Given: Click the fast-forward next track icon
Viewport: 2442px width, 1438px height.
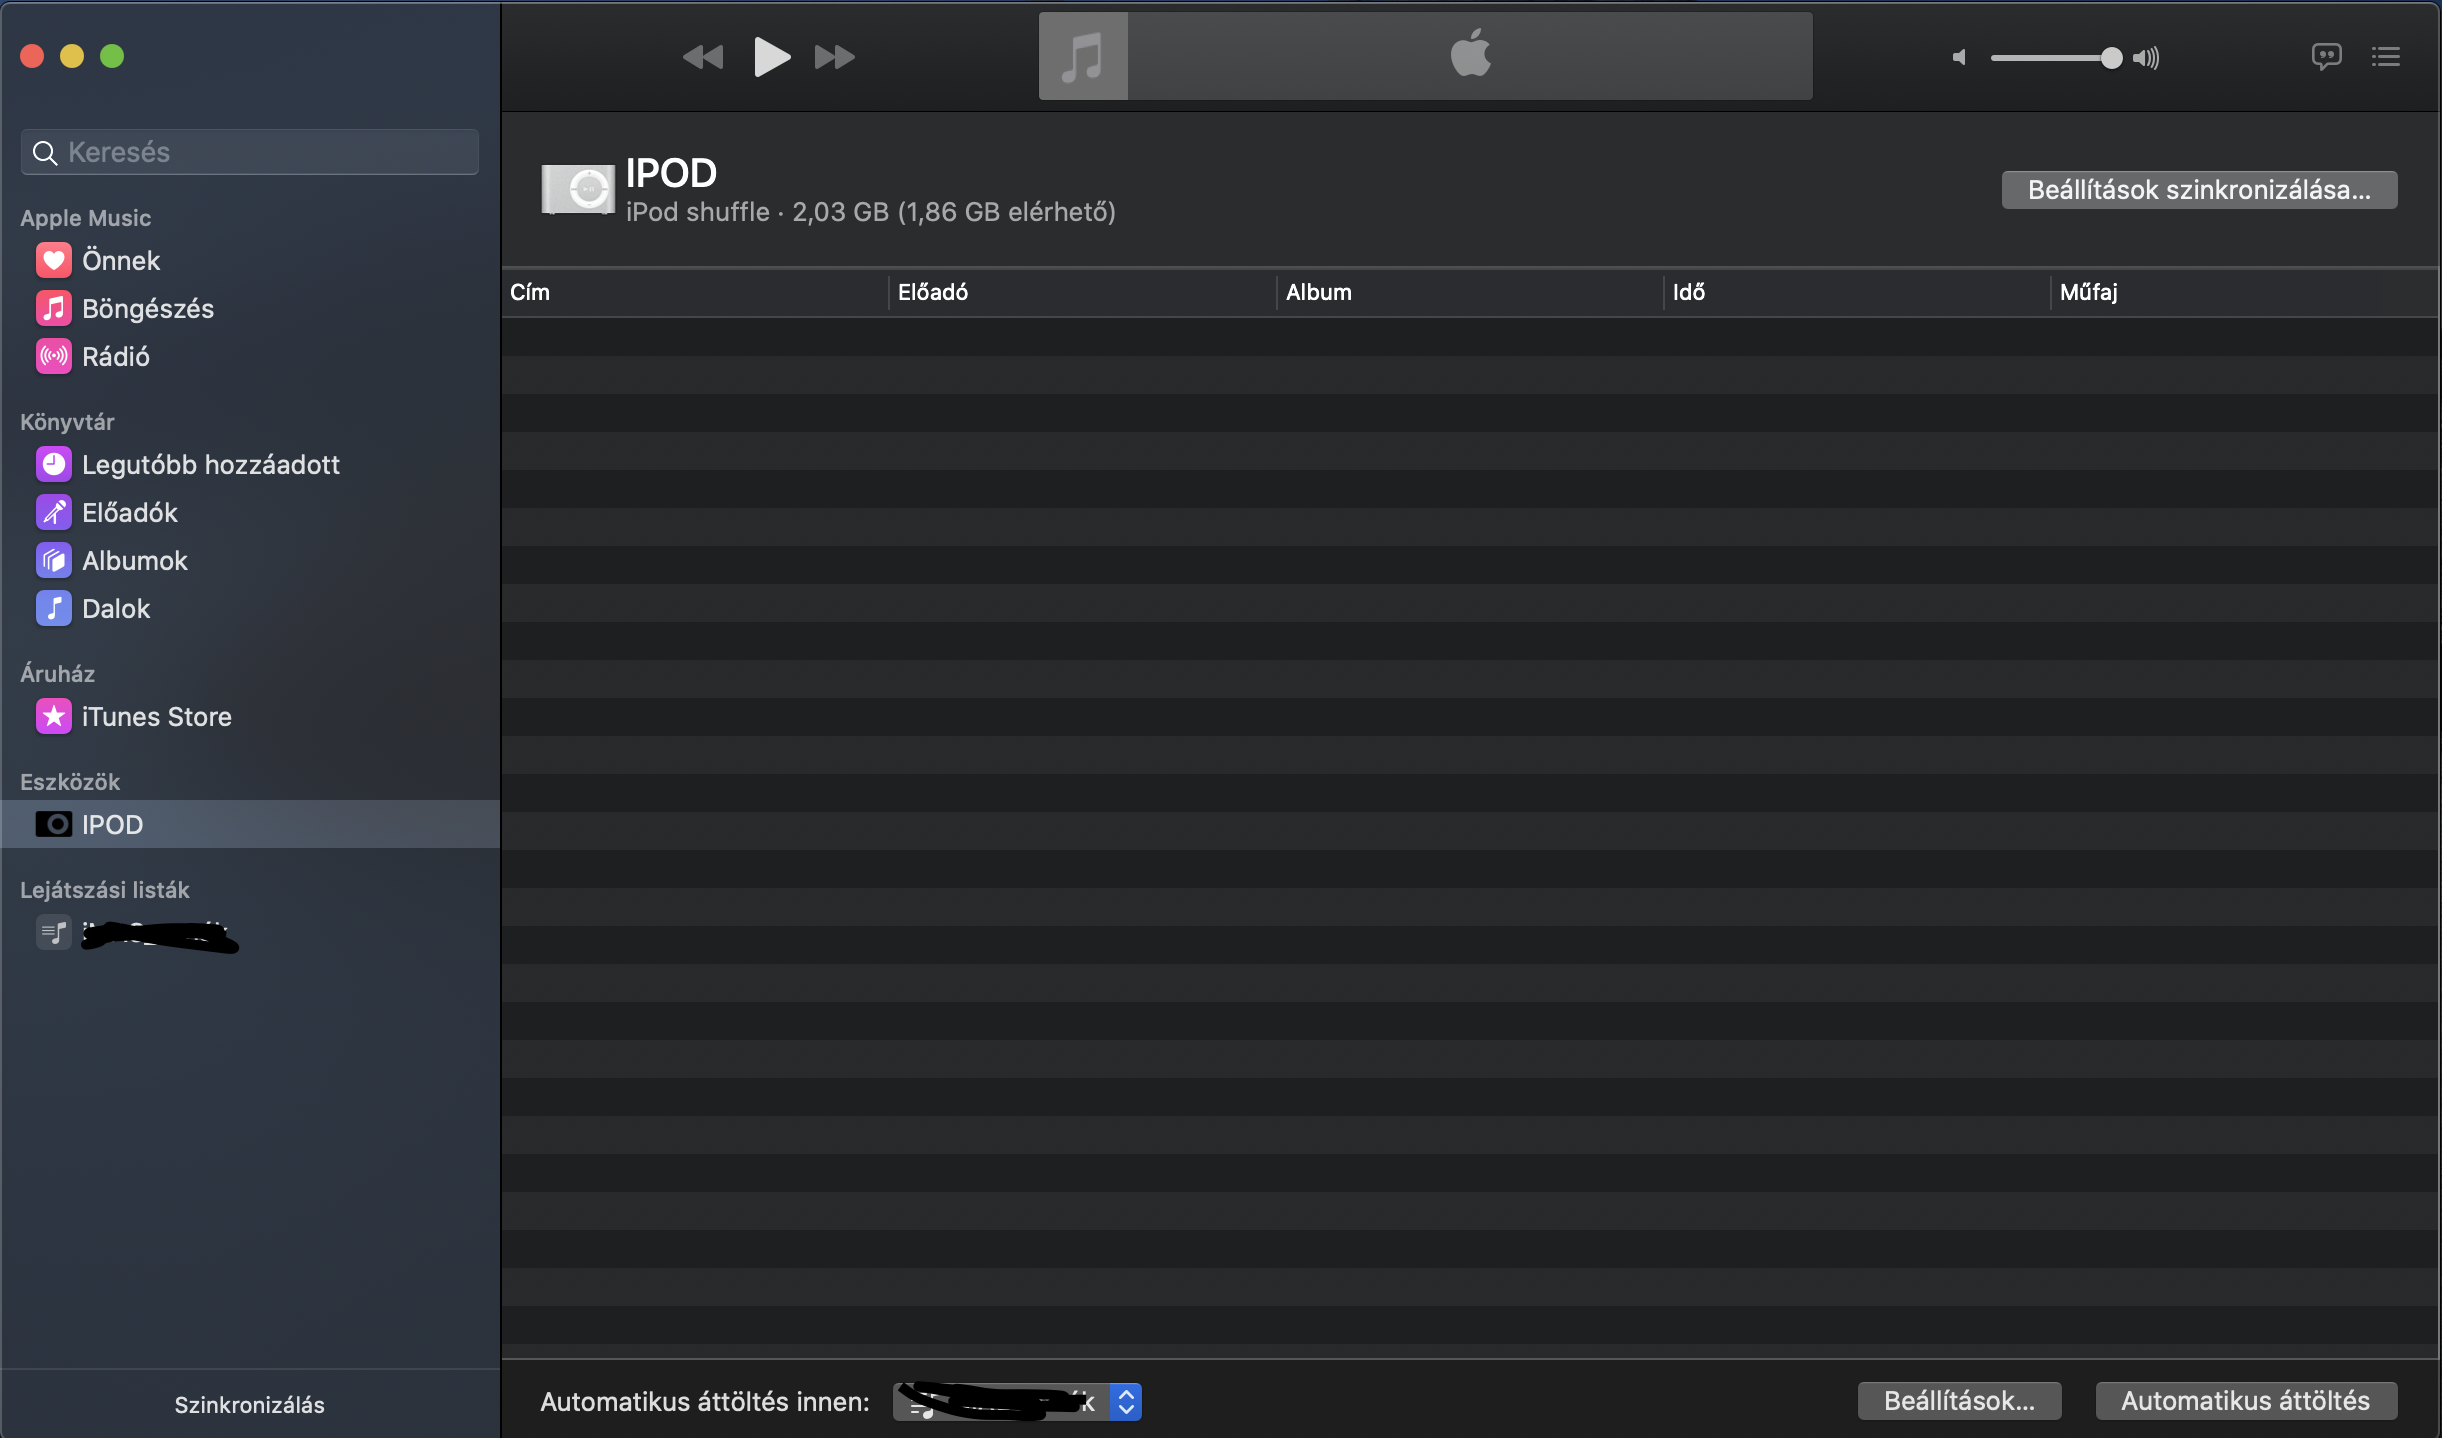Looking at the screenshot, I should click(834, 57).
